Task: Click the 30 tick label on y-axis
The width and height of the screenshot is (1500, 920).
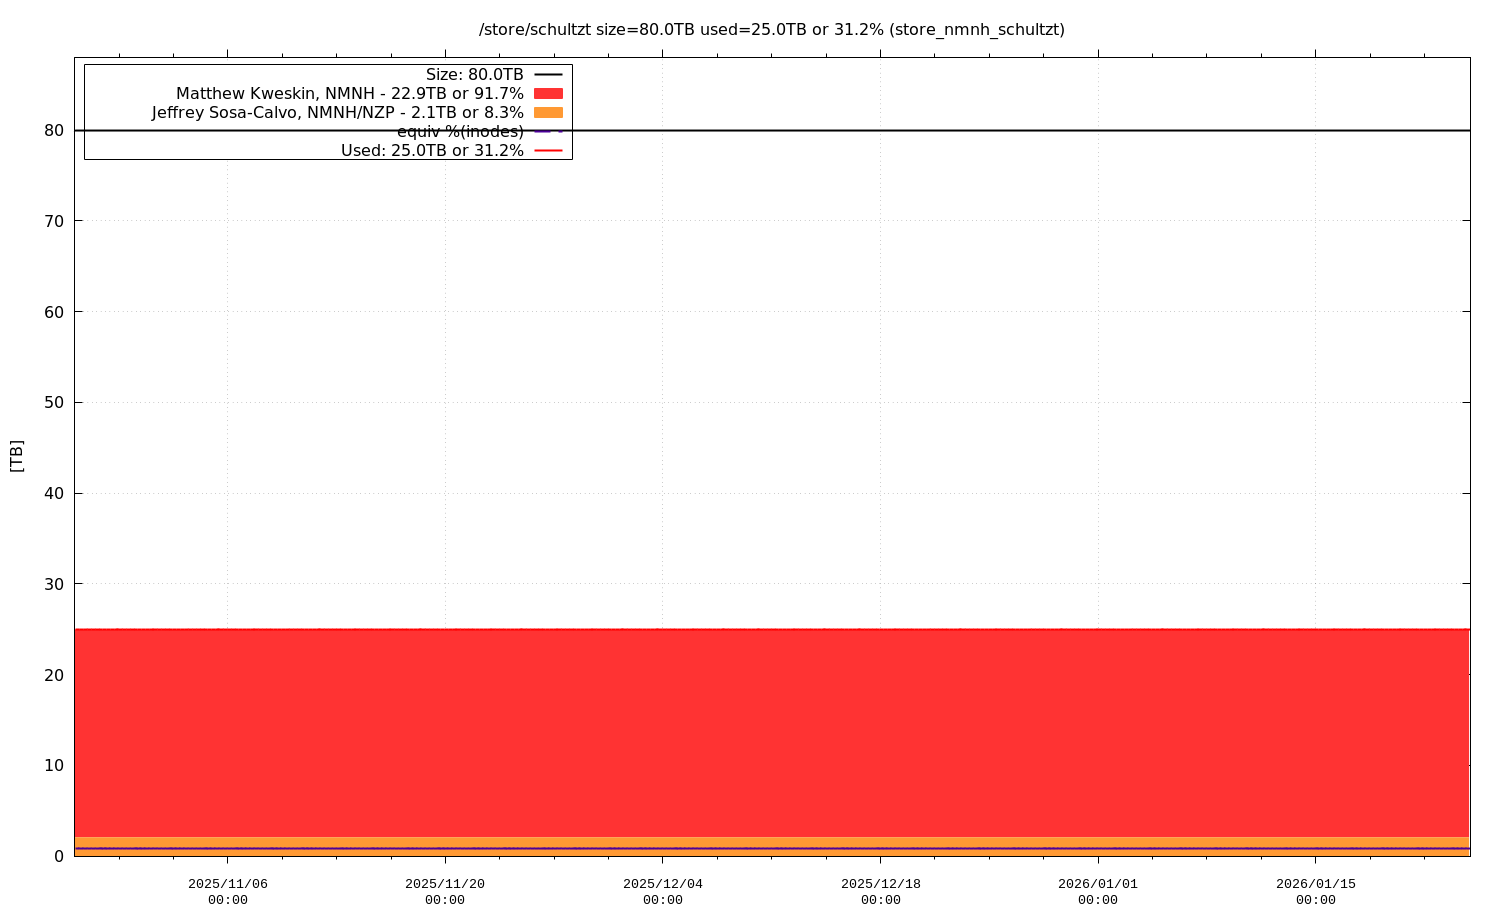Action: click(x=53, y=584)
